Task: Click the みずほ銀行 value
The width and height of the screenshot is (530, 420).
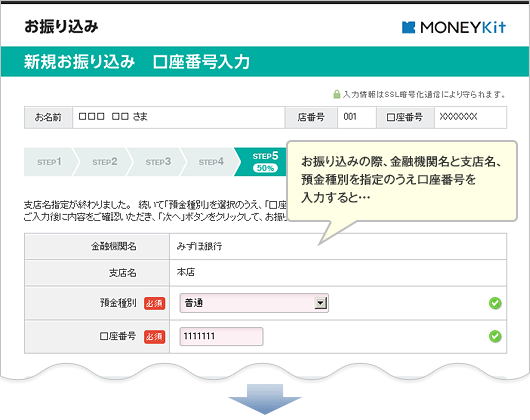Action: (x=199, y=246)
